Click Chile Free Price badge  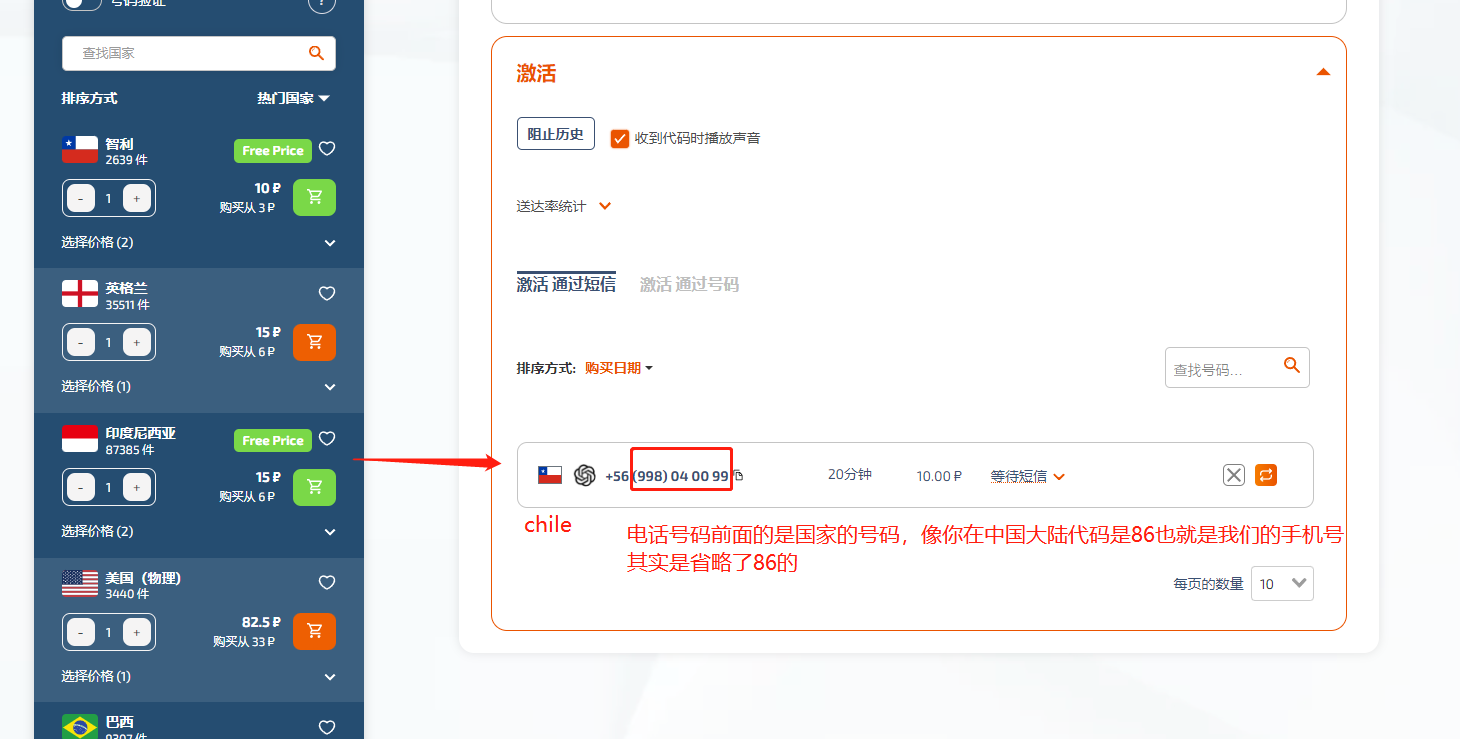click(273, 151)
